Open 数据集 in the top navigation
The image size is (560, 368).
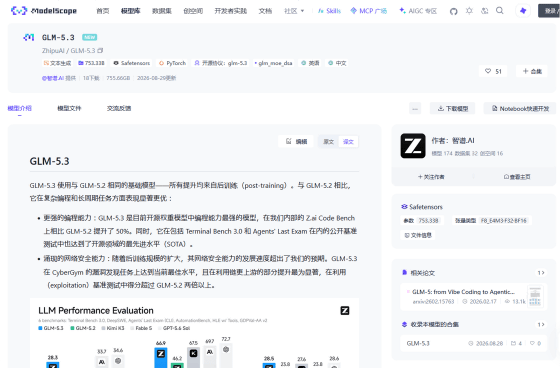pyautogui.click(x=162, y=11)
